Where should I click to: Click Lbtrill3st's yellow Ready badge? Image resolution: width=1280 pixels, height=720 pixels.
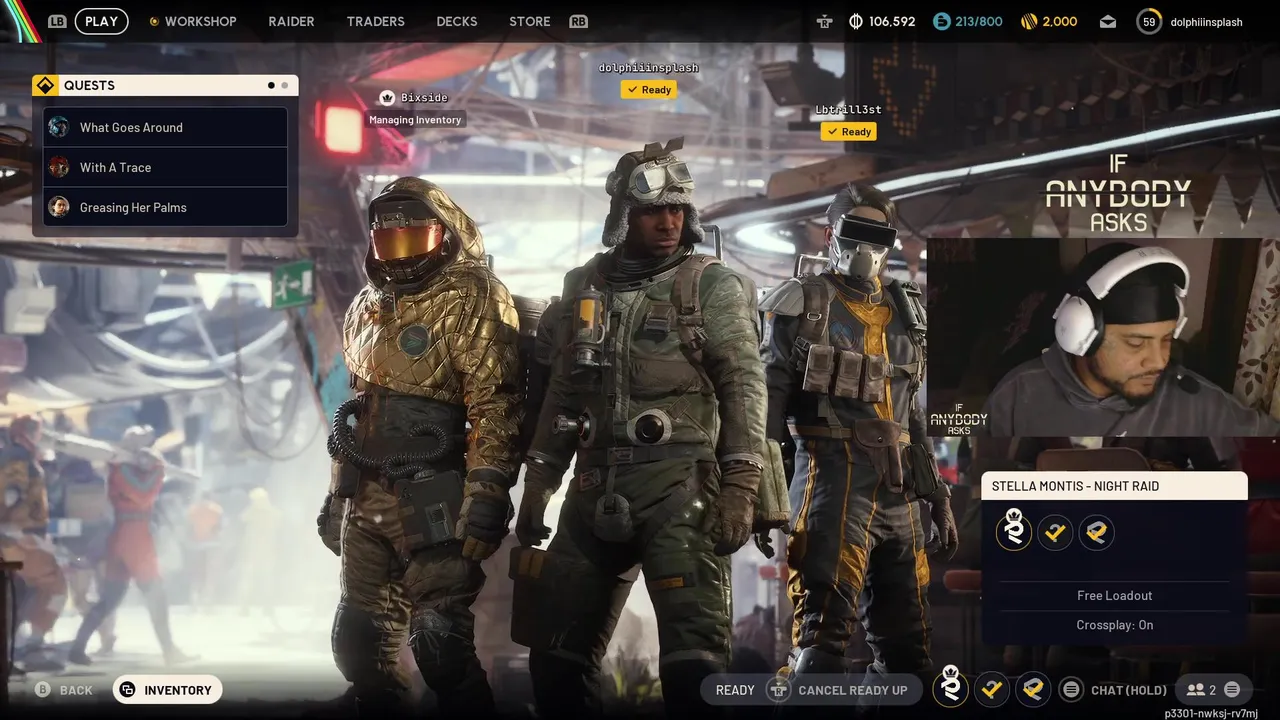click(x=848, y=131)
